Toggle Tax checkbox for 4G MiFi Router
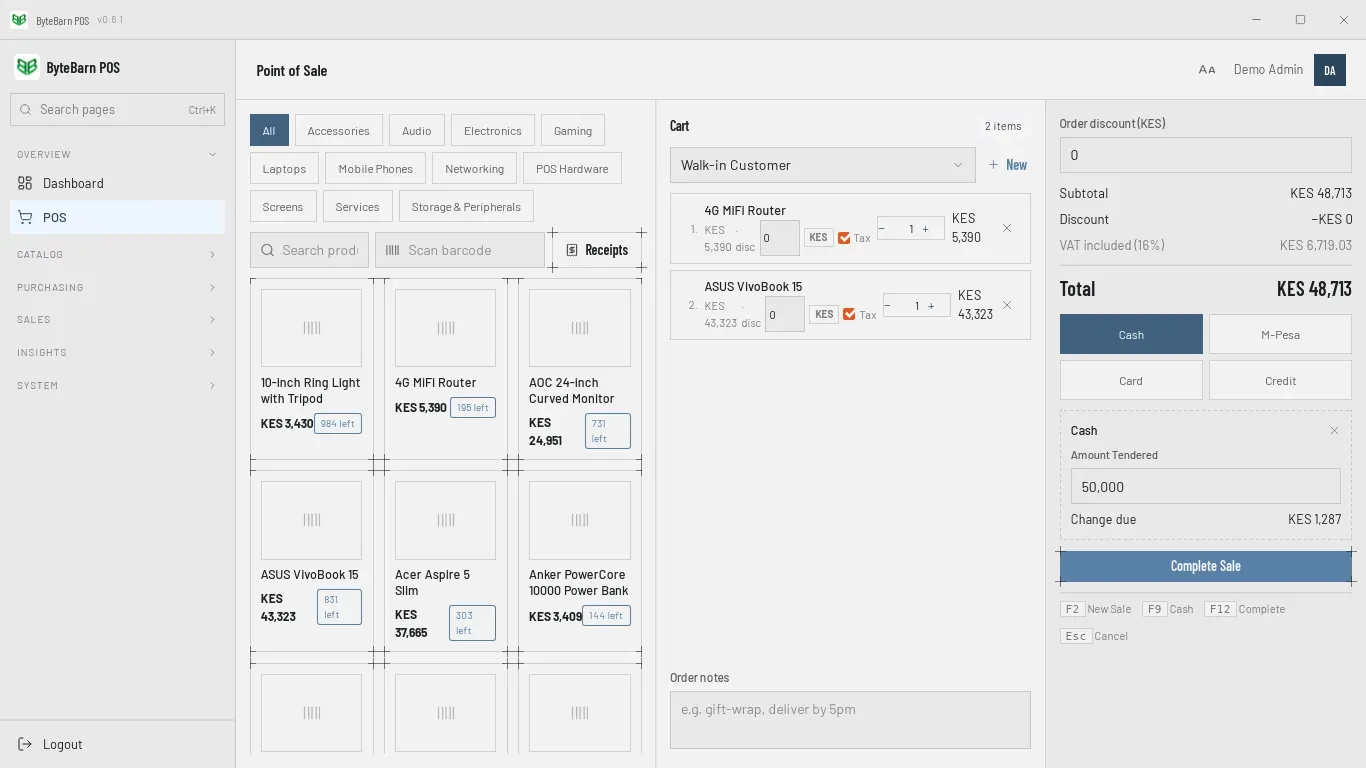 pyautogui.click(x=844, y=238)
